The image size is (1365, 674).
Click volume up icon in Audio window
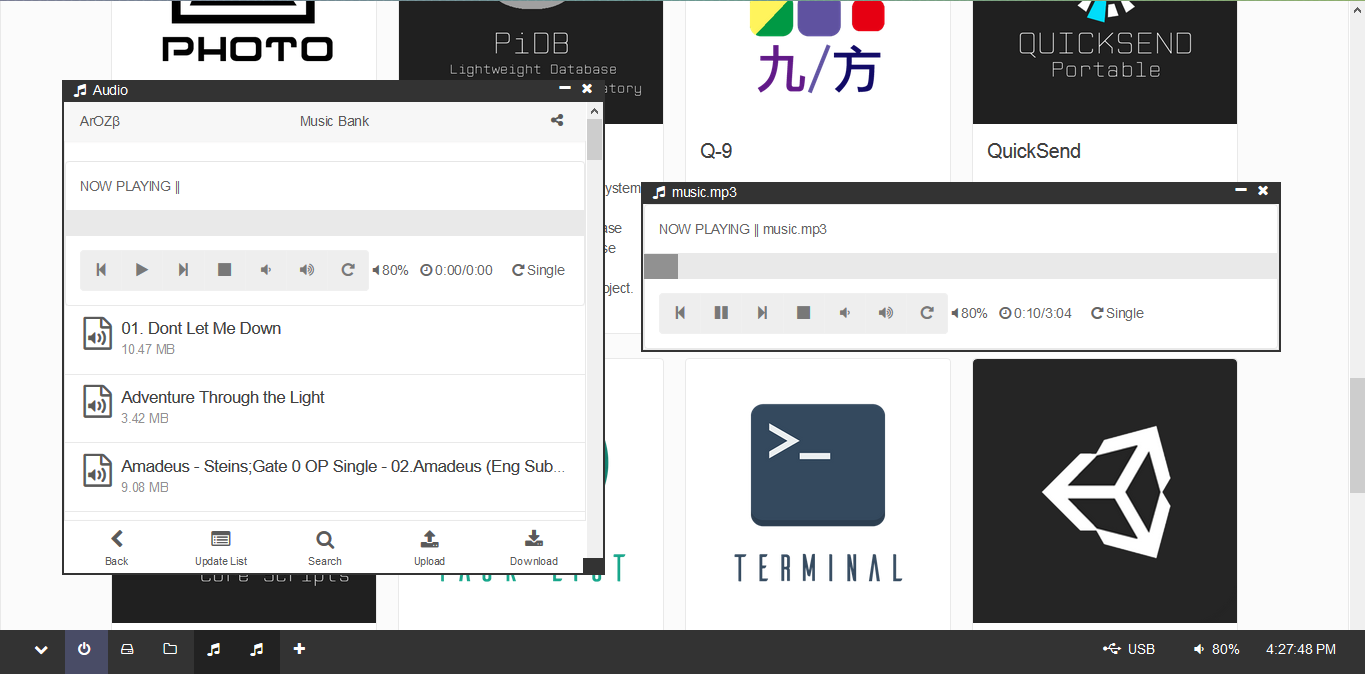(x=307, y=270)
